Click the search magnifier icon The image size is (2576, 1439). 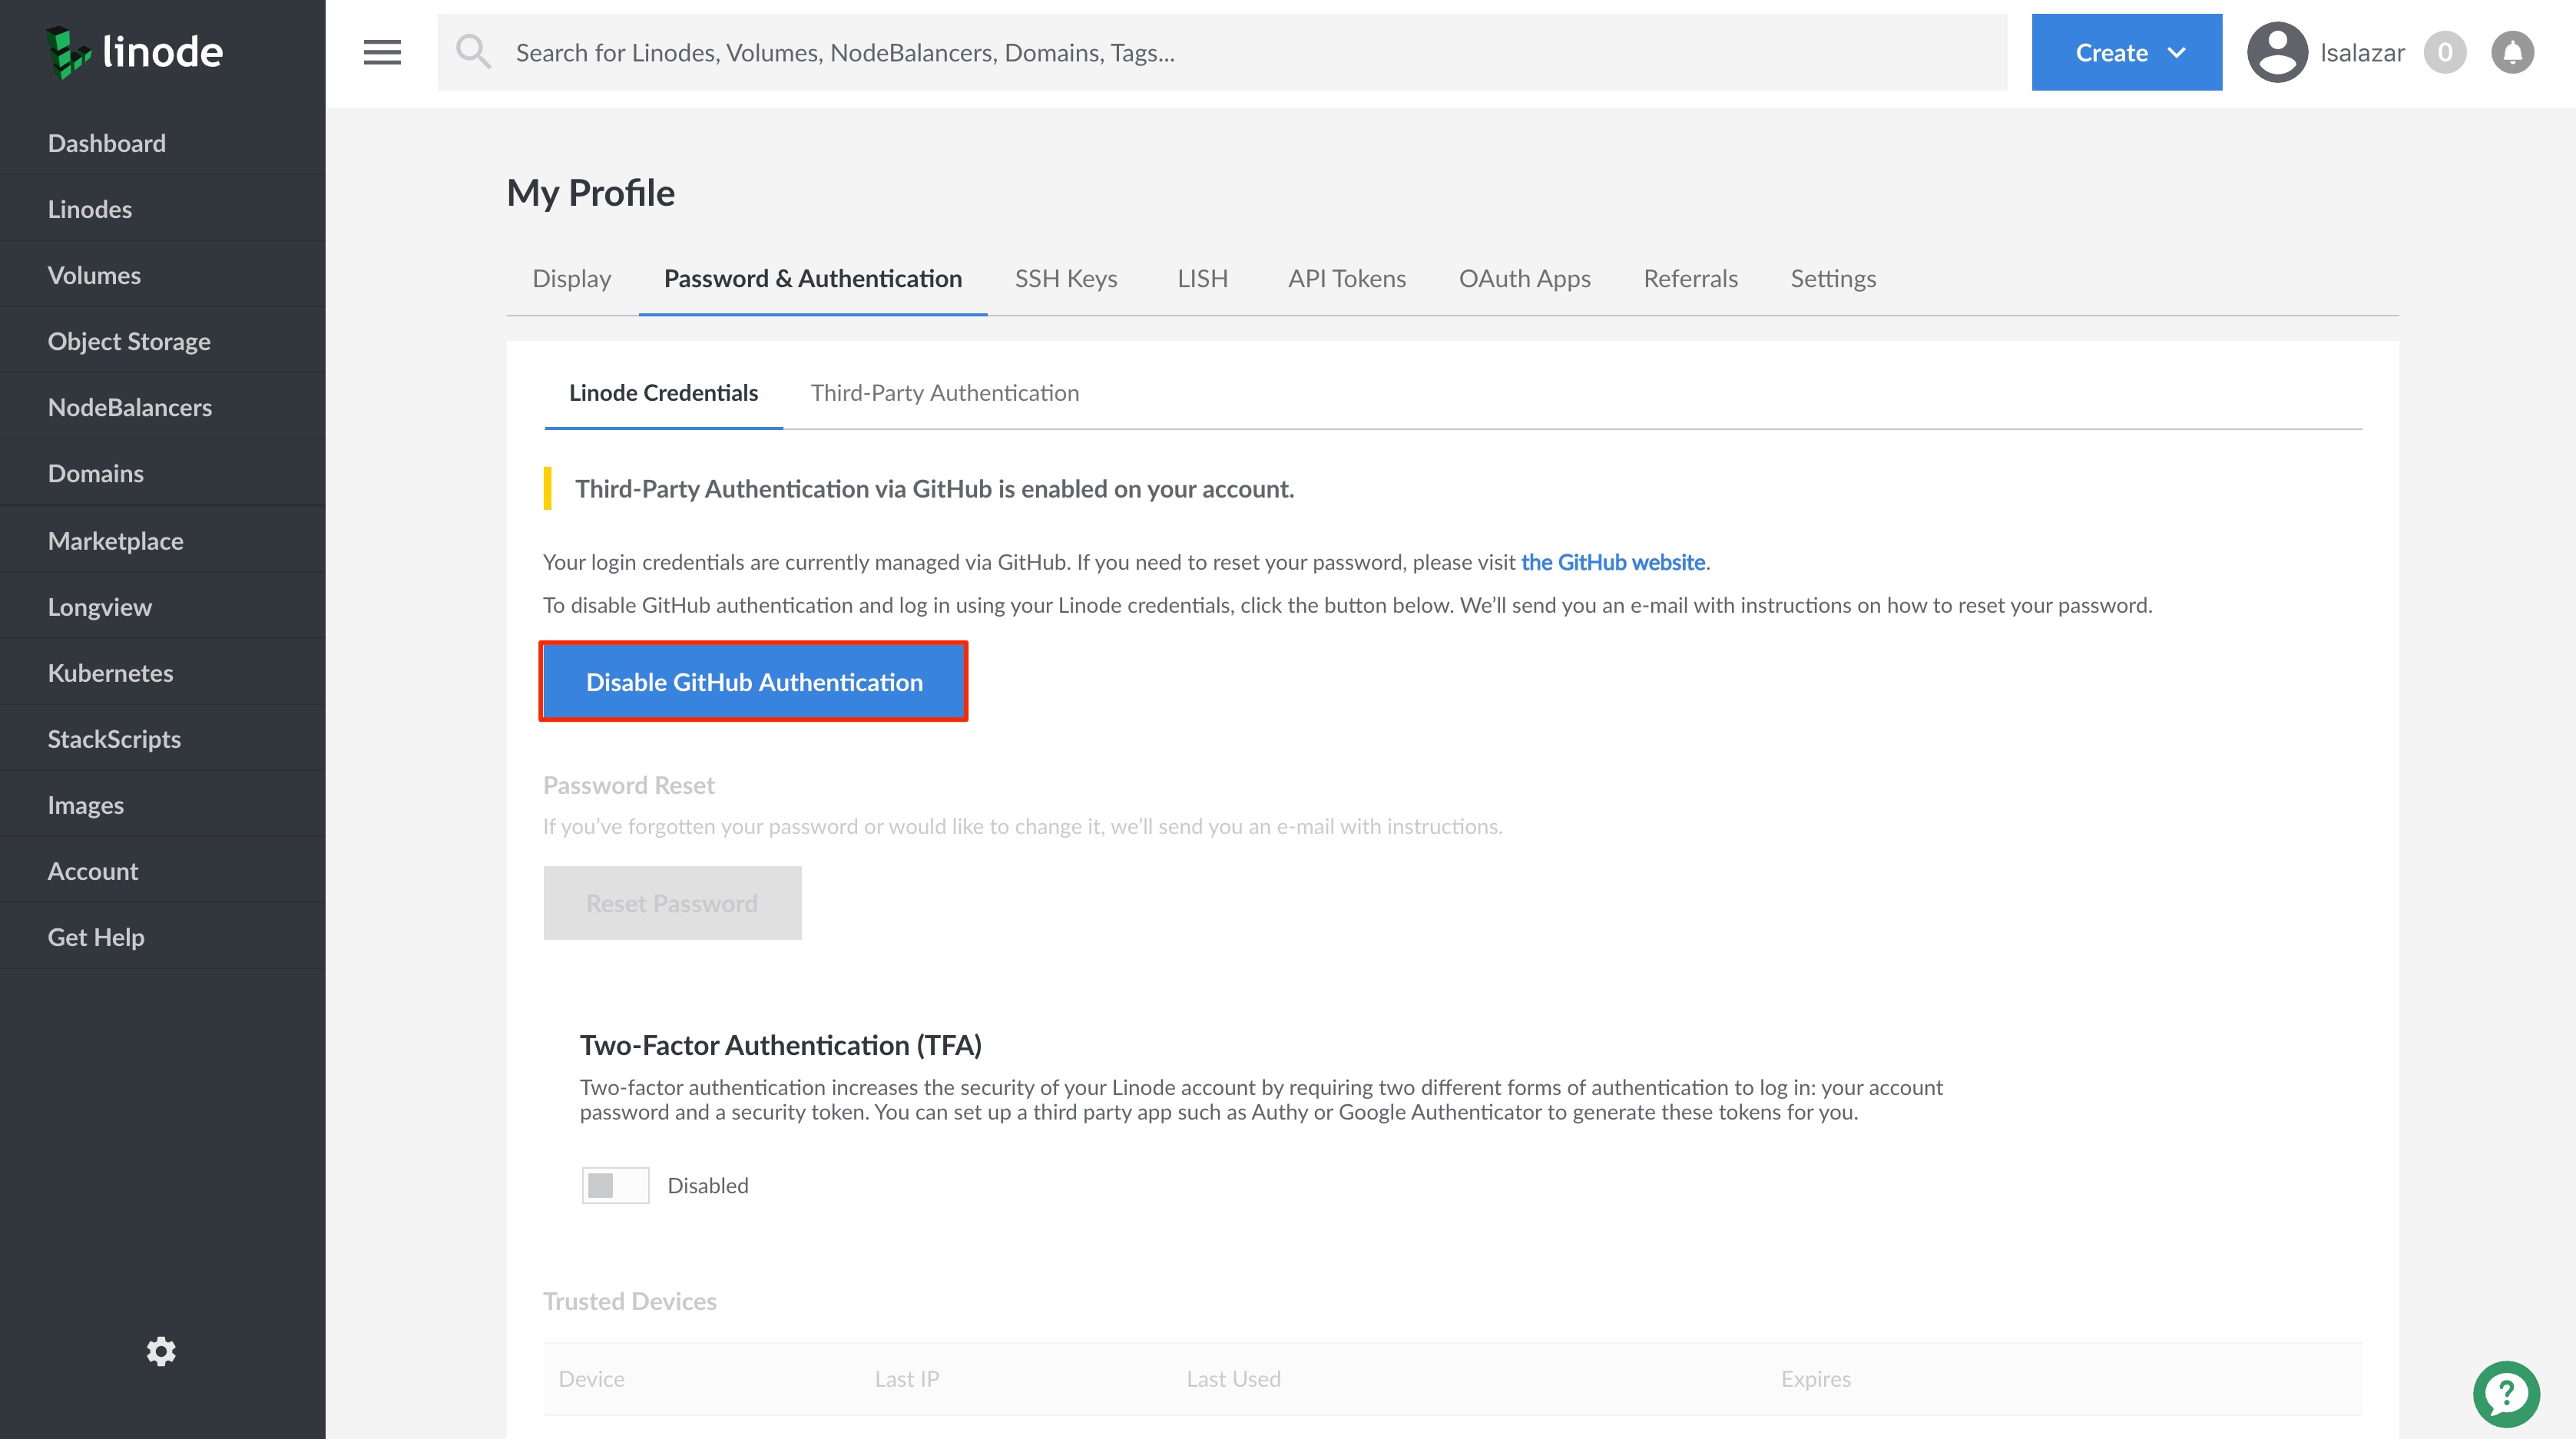click(473, 52)
